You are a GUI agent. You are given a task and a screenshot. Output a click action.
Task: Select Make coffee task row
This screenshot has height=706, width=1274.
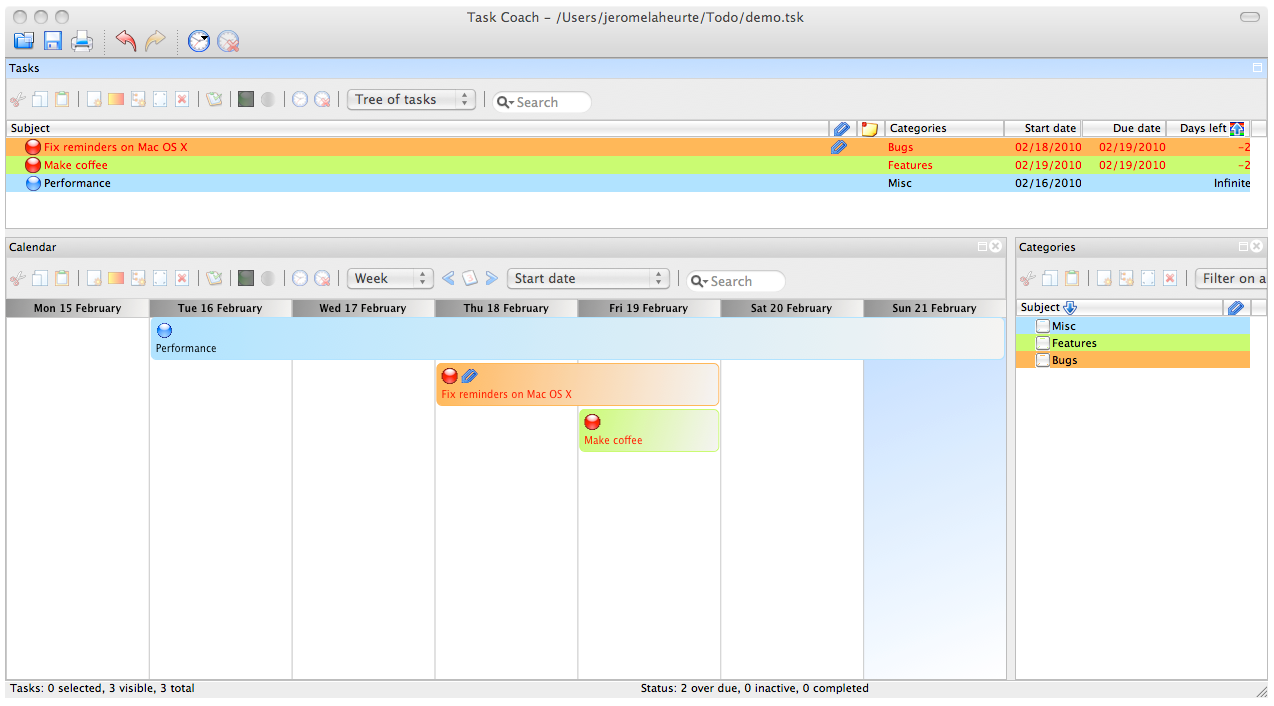coord(628,165)
